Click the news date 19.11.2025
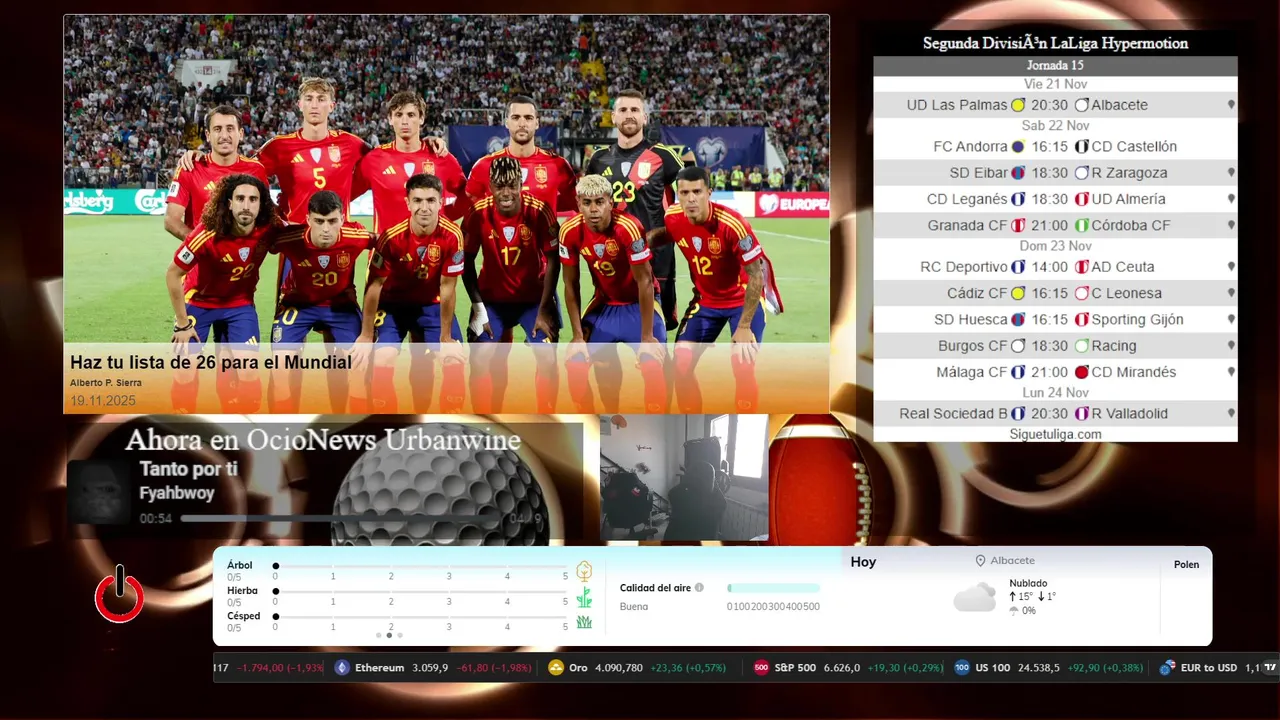 (103, 401)
